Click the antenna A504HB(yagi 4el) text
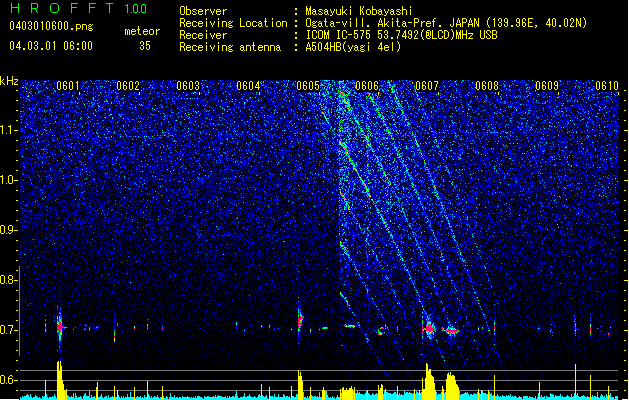629x400 pixels. [353, 47]
